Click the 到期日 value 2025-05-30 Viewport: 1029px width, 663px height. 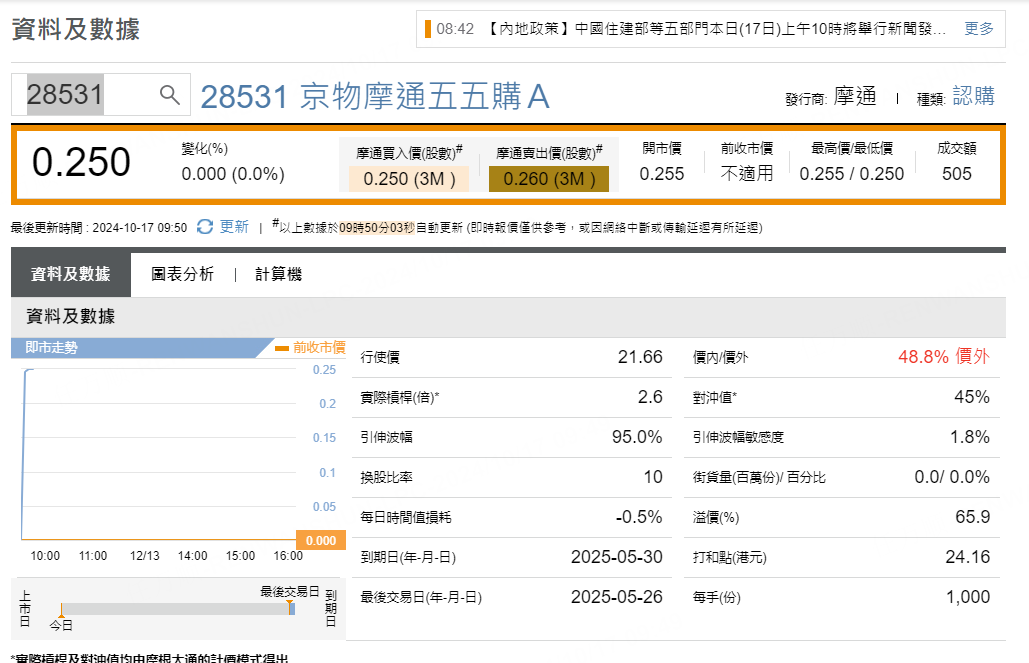[x=617, y=557]
